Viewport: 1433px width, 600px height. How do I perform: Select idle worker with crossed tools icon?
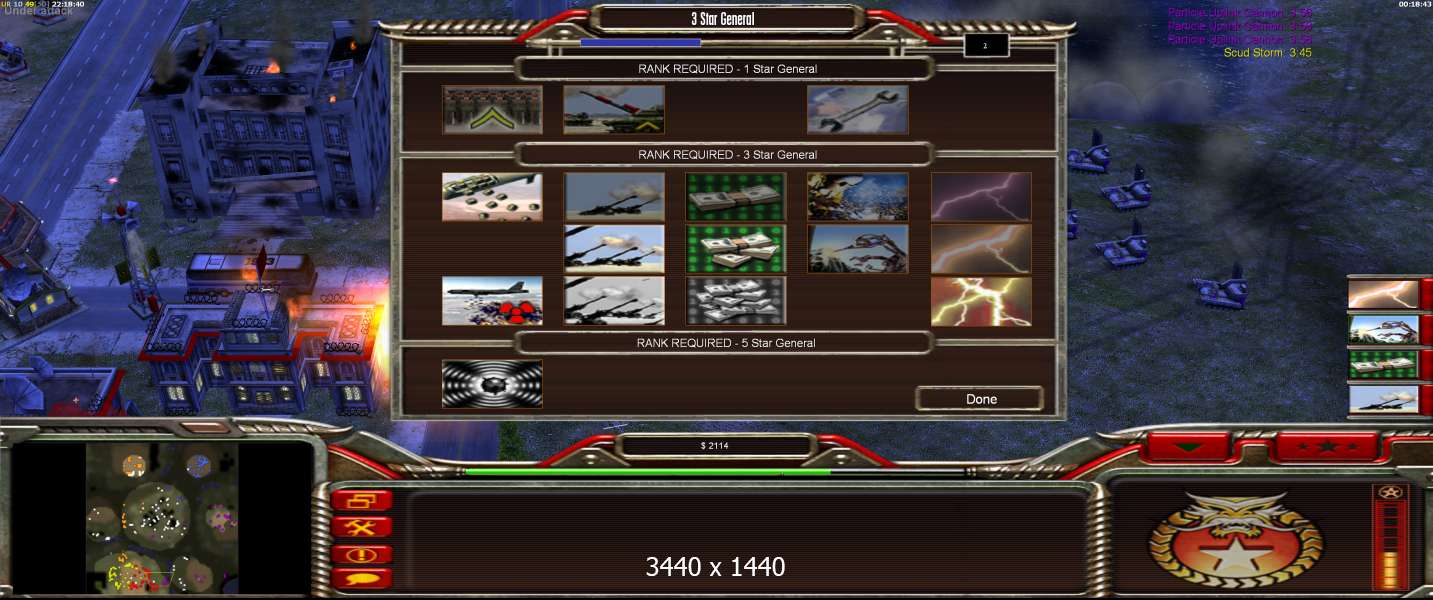[361, 527]
